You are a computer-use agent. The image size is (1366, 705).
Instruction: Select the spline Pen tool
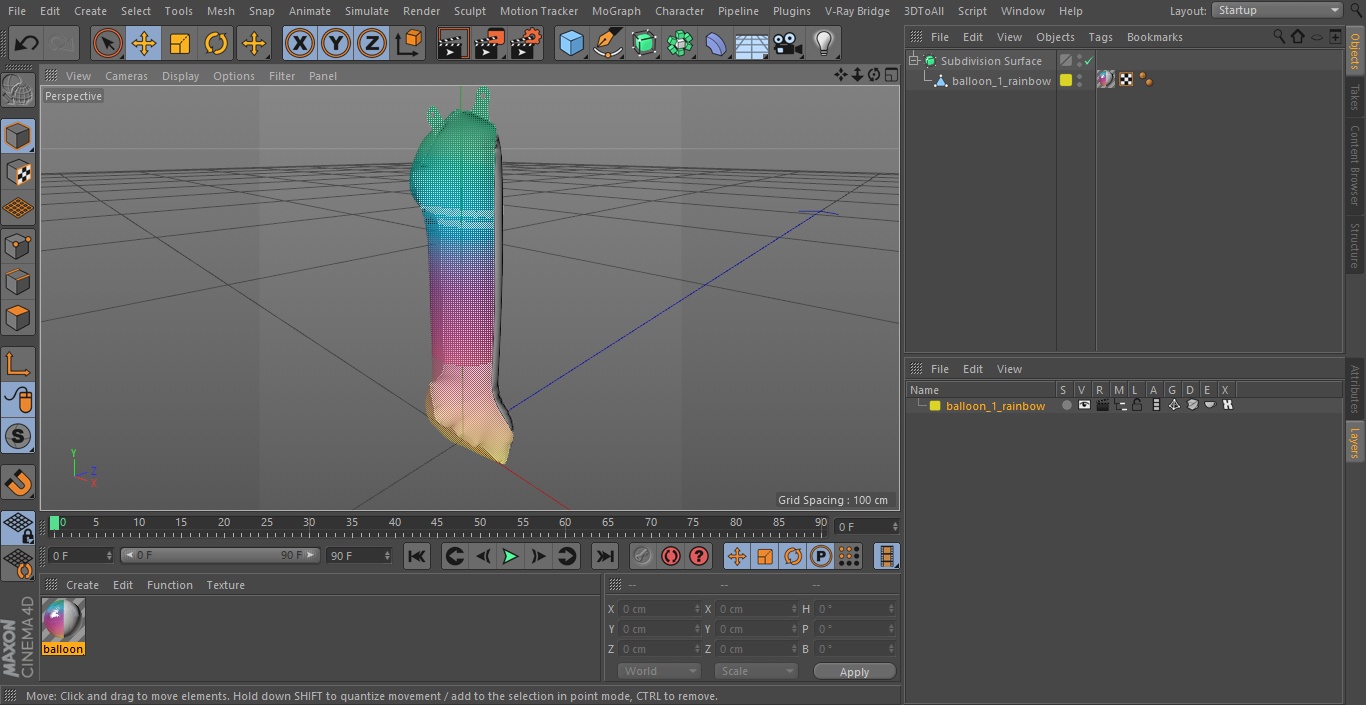click(x=607, y=44)
